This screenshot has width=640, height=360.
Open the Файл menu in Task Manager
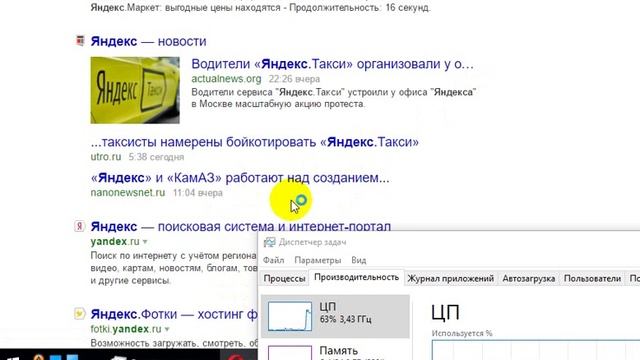[273, 260]
